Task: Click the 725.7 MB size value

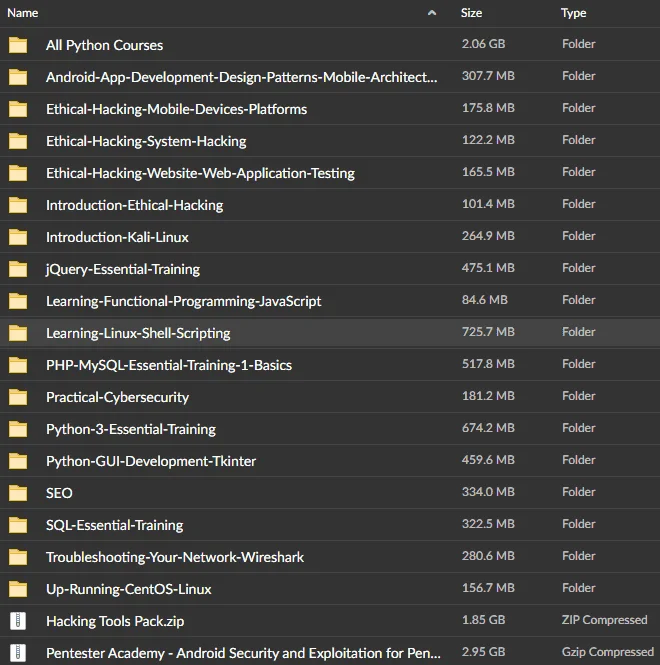Action: (x=488, y=332)
